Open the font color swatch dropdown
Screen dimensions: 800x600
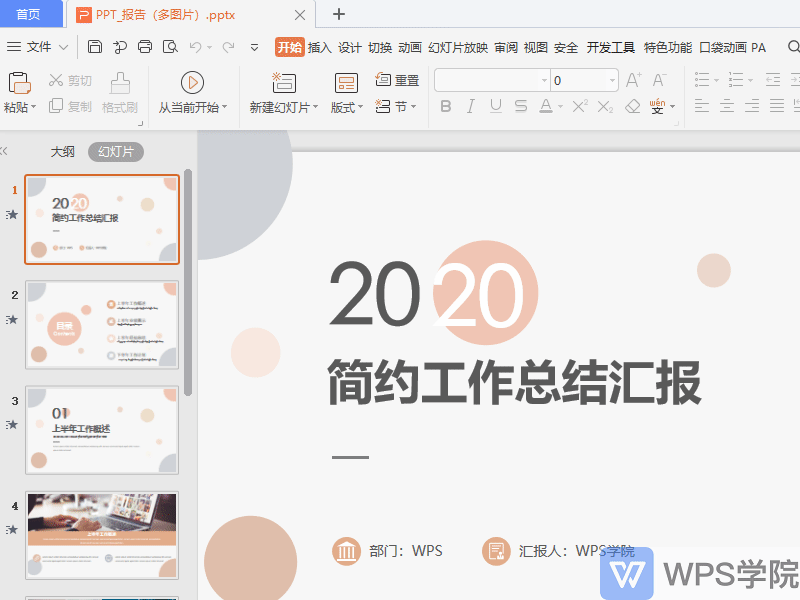(559, 106)
